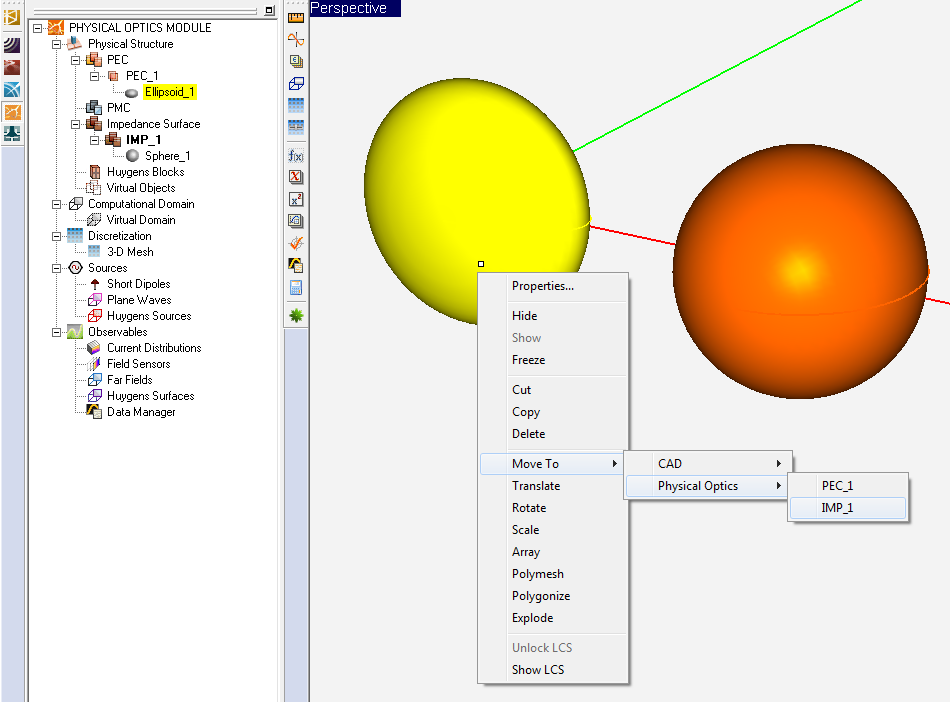
Task: Click the orange sine curve toolbar icon
Action: coord(296,39)
